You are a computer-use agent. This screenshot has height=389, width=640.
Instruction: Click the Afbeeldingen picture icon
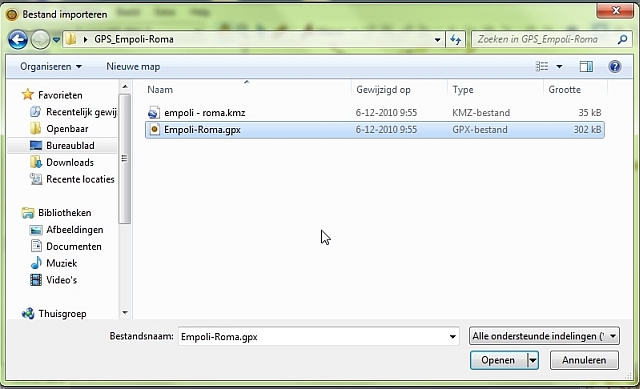36,230
